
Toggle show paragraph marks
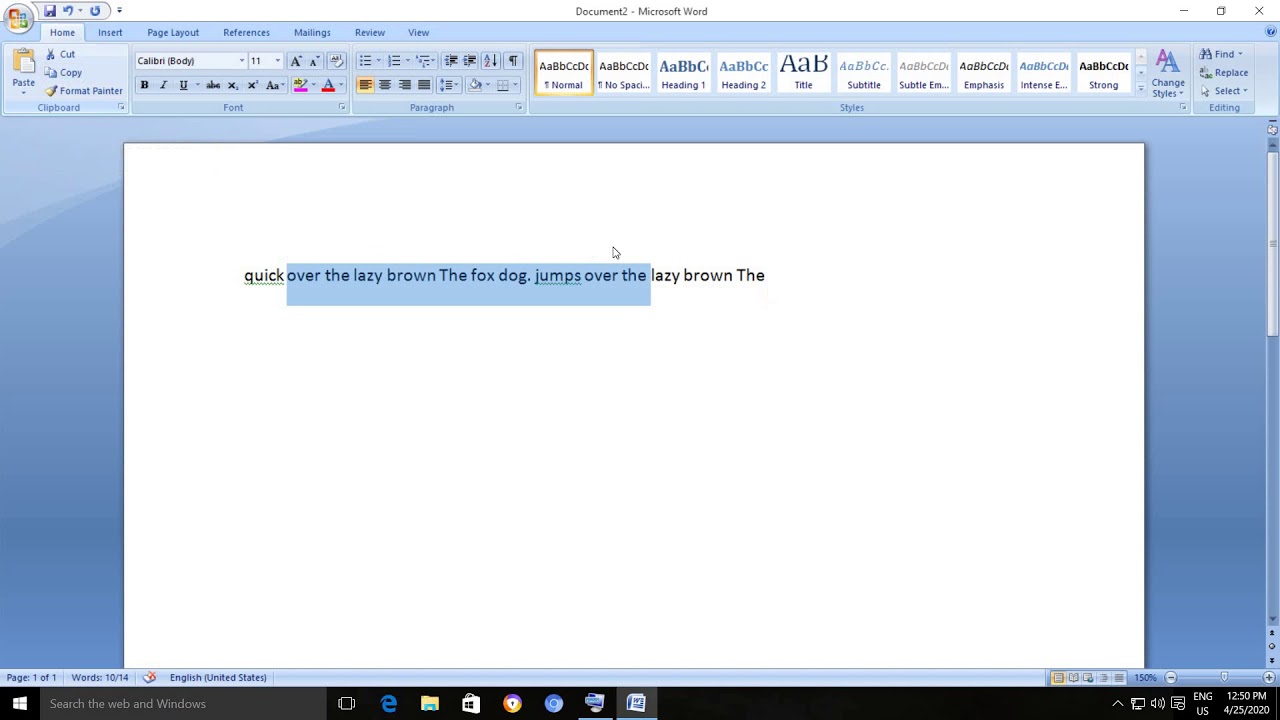point(513,61)
